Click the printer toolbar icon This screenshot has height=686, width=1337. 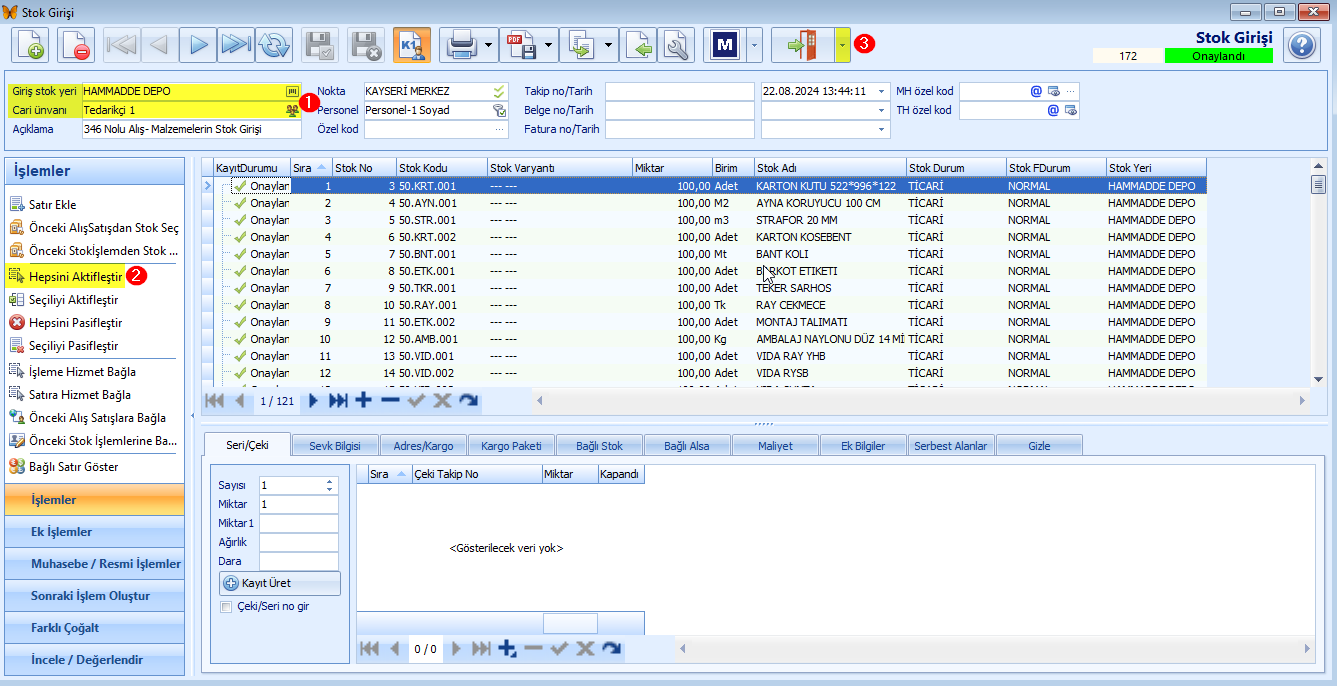(460, 45)
